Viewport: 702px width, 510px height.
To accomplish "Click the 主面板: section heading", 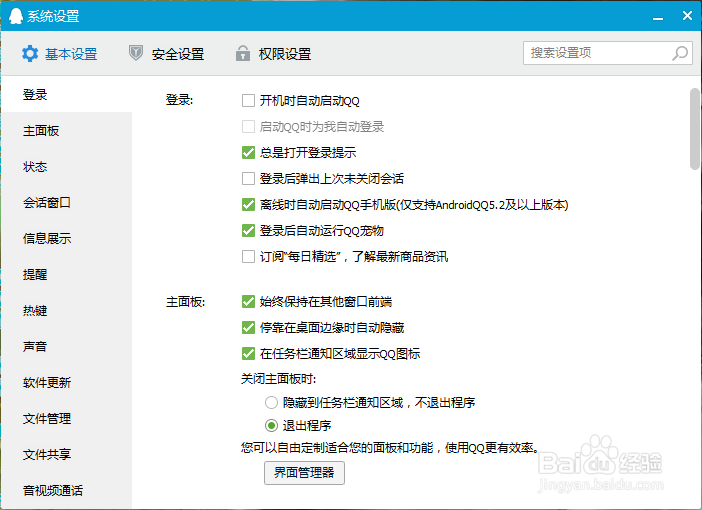I will [185, 302].
